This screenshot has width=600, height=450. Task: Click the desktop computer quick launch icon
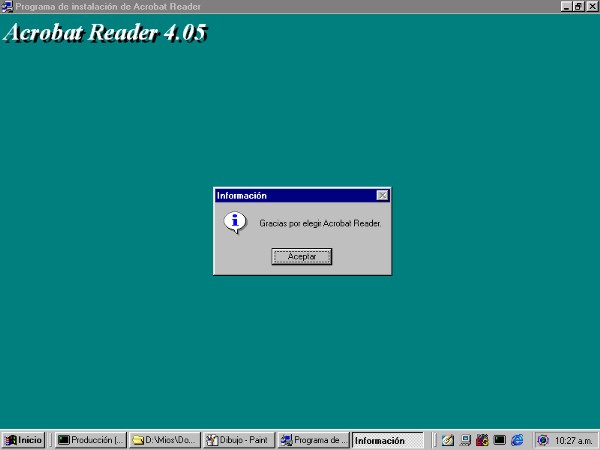[x=465, y=440]
